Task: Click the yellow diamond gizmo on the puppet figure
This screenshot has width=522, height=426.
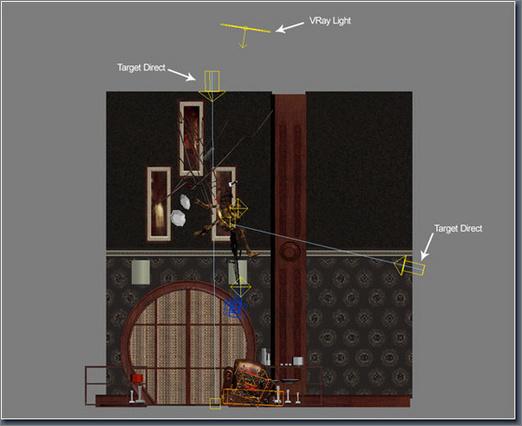Action: [x=239, y=209]
